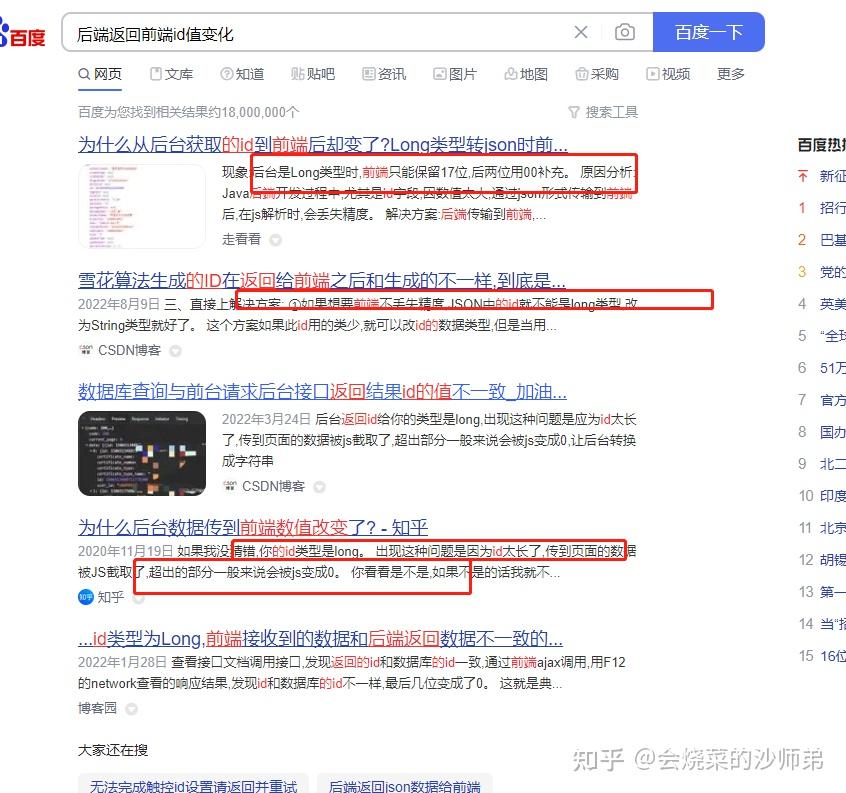Click thumbnail of the Long类型转json result

pos(142,206)
